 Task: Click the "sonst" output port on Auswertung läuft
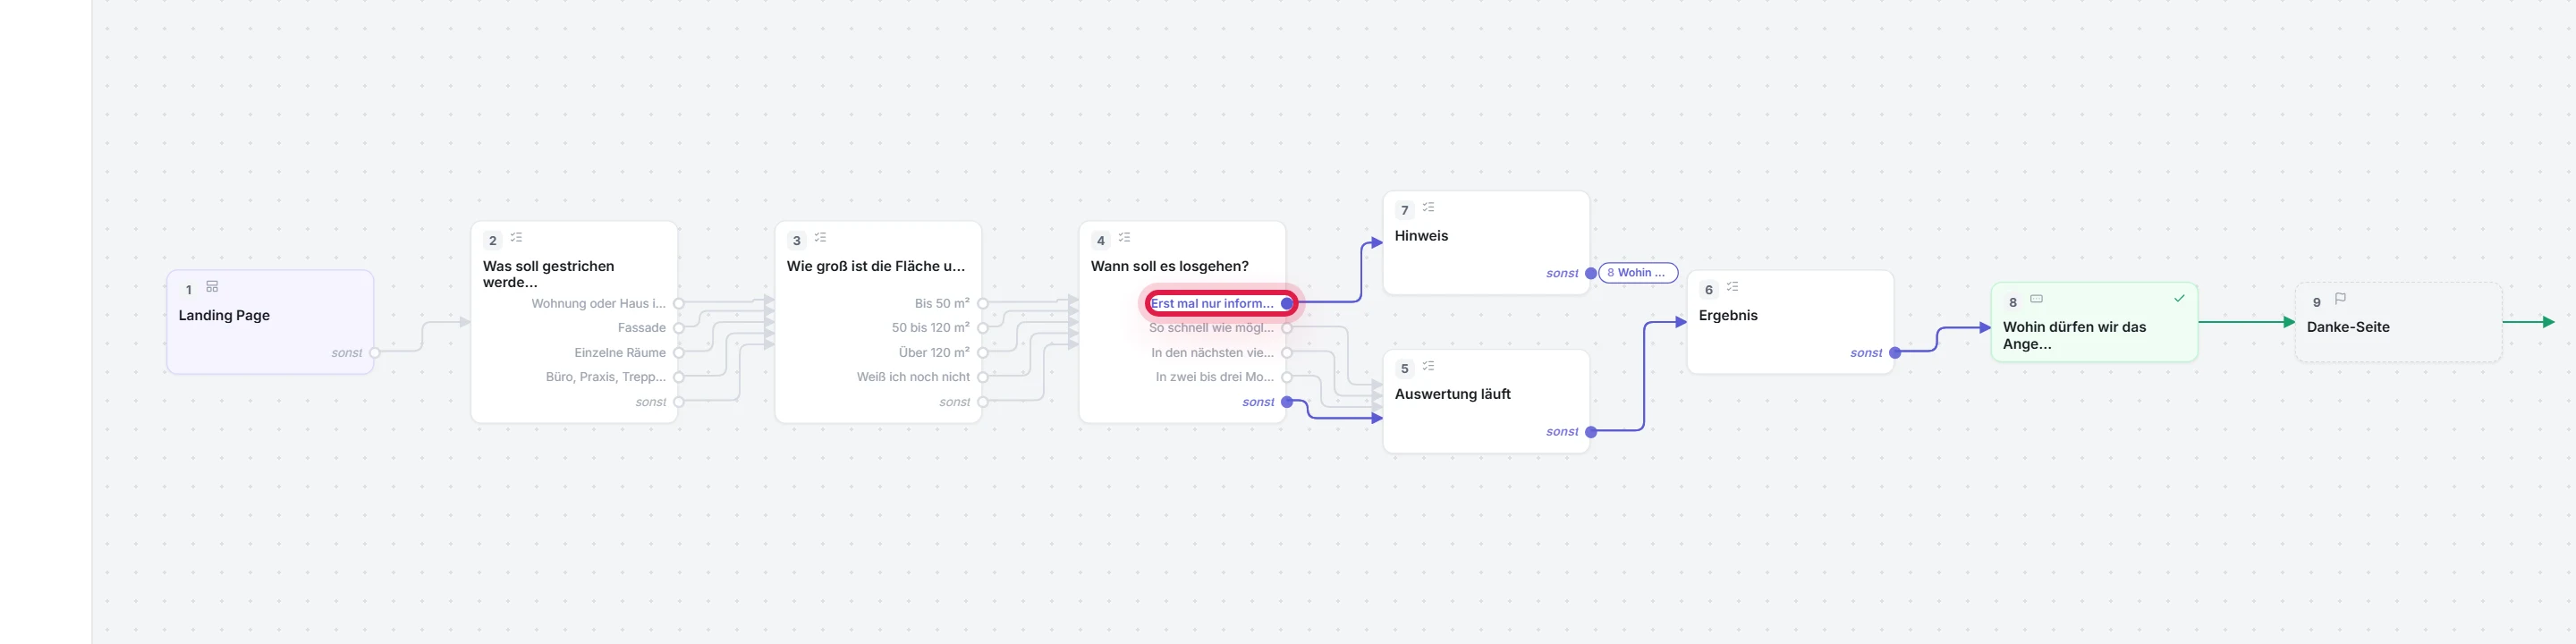coord(1591,432)
